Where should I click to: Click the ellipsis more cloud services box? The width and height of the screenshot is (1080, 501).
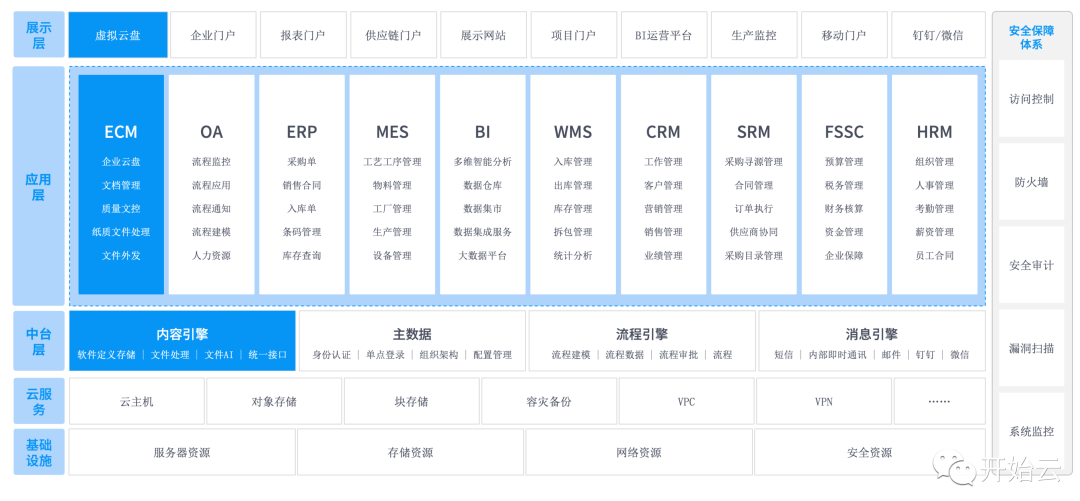[938, 402]
